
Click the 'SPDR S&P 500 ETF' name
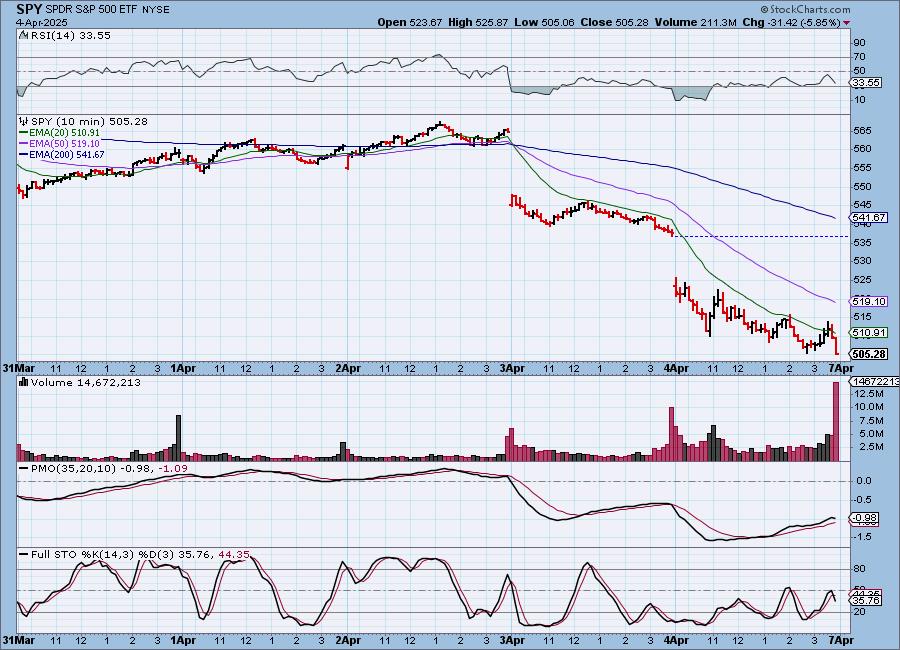(x=92, y=10)
